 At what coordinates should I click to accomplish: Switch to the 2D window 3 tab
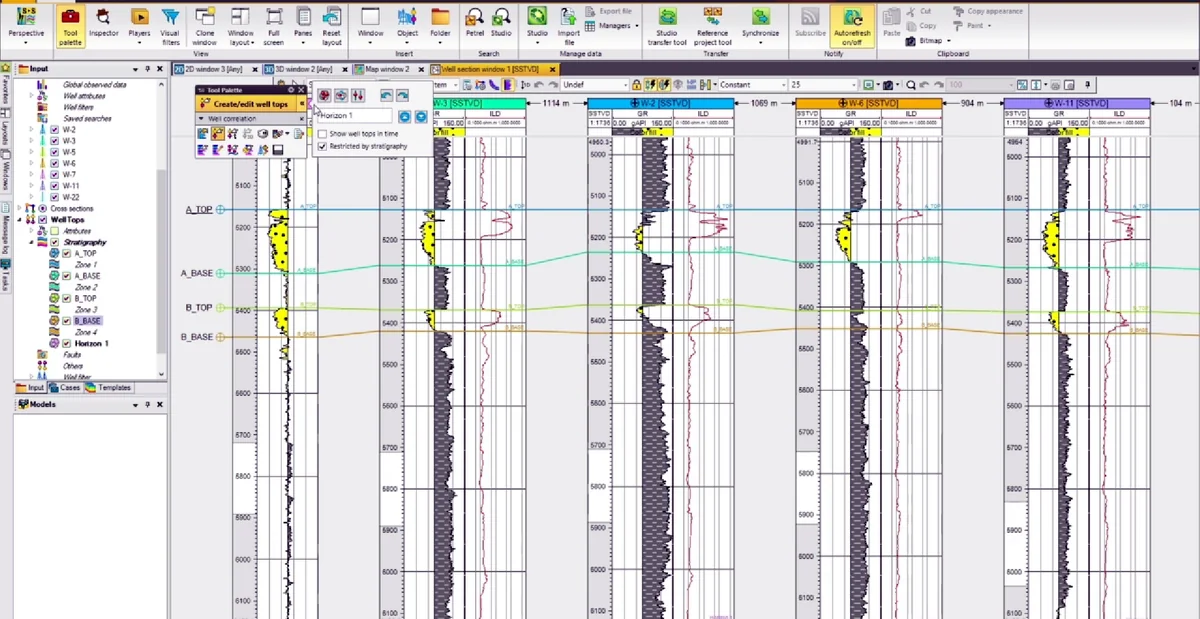pos(214,69)
